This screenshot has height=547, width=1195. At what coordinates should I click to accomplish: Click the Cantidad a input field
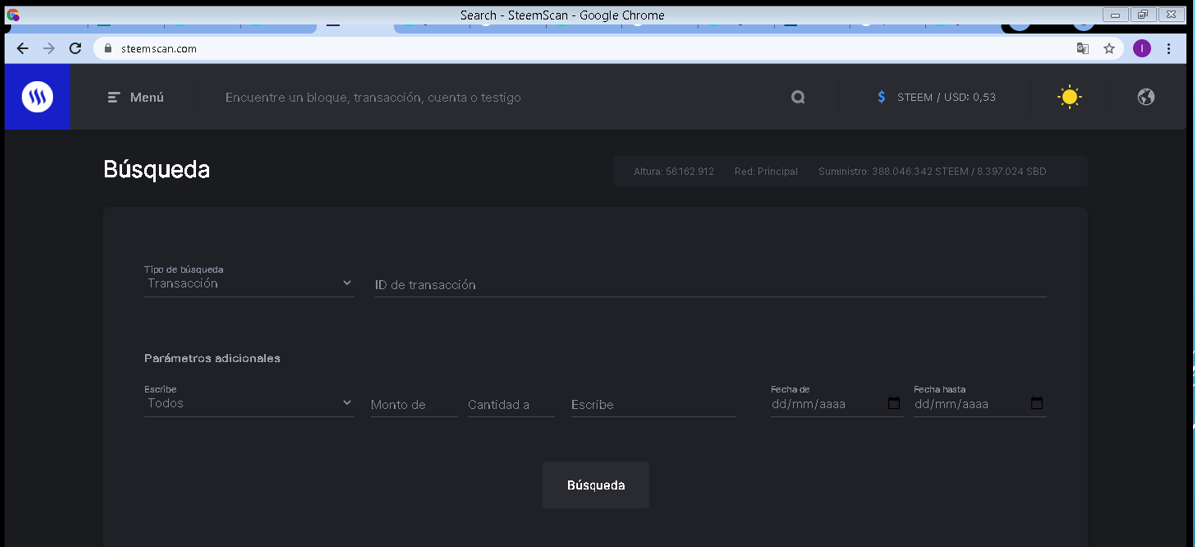[511, 405]
